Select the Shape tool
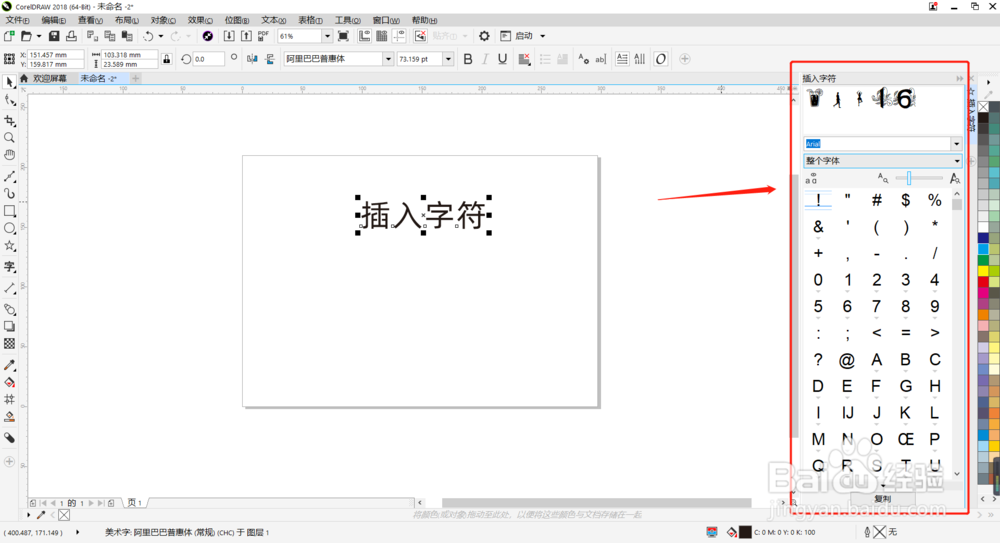The image size is (1000, 543). click(9, 100)
